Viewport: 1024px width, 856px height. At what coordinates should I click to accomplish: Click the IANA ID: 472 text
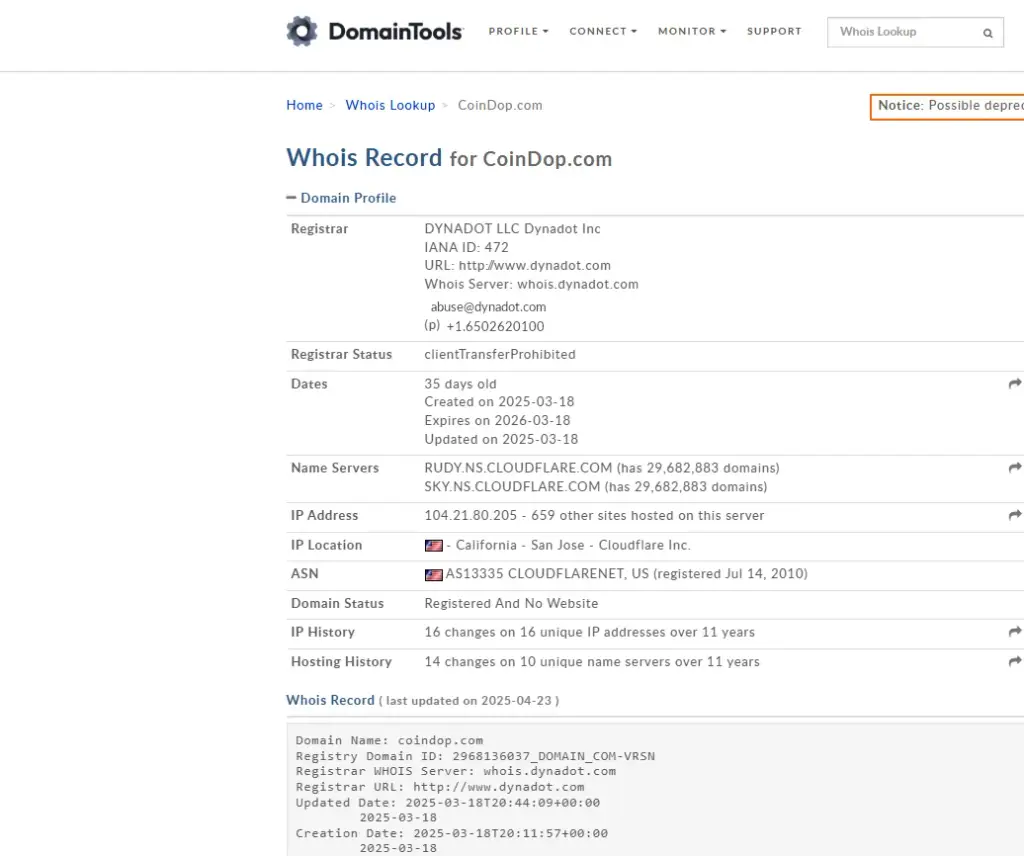pyautogui.click(x=466, y=247)
